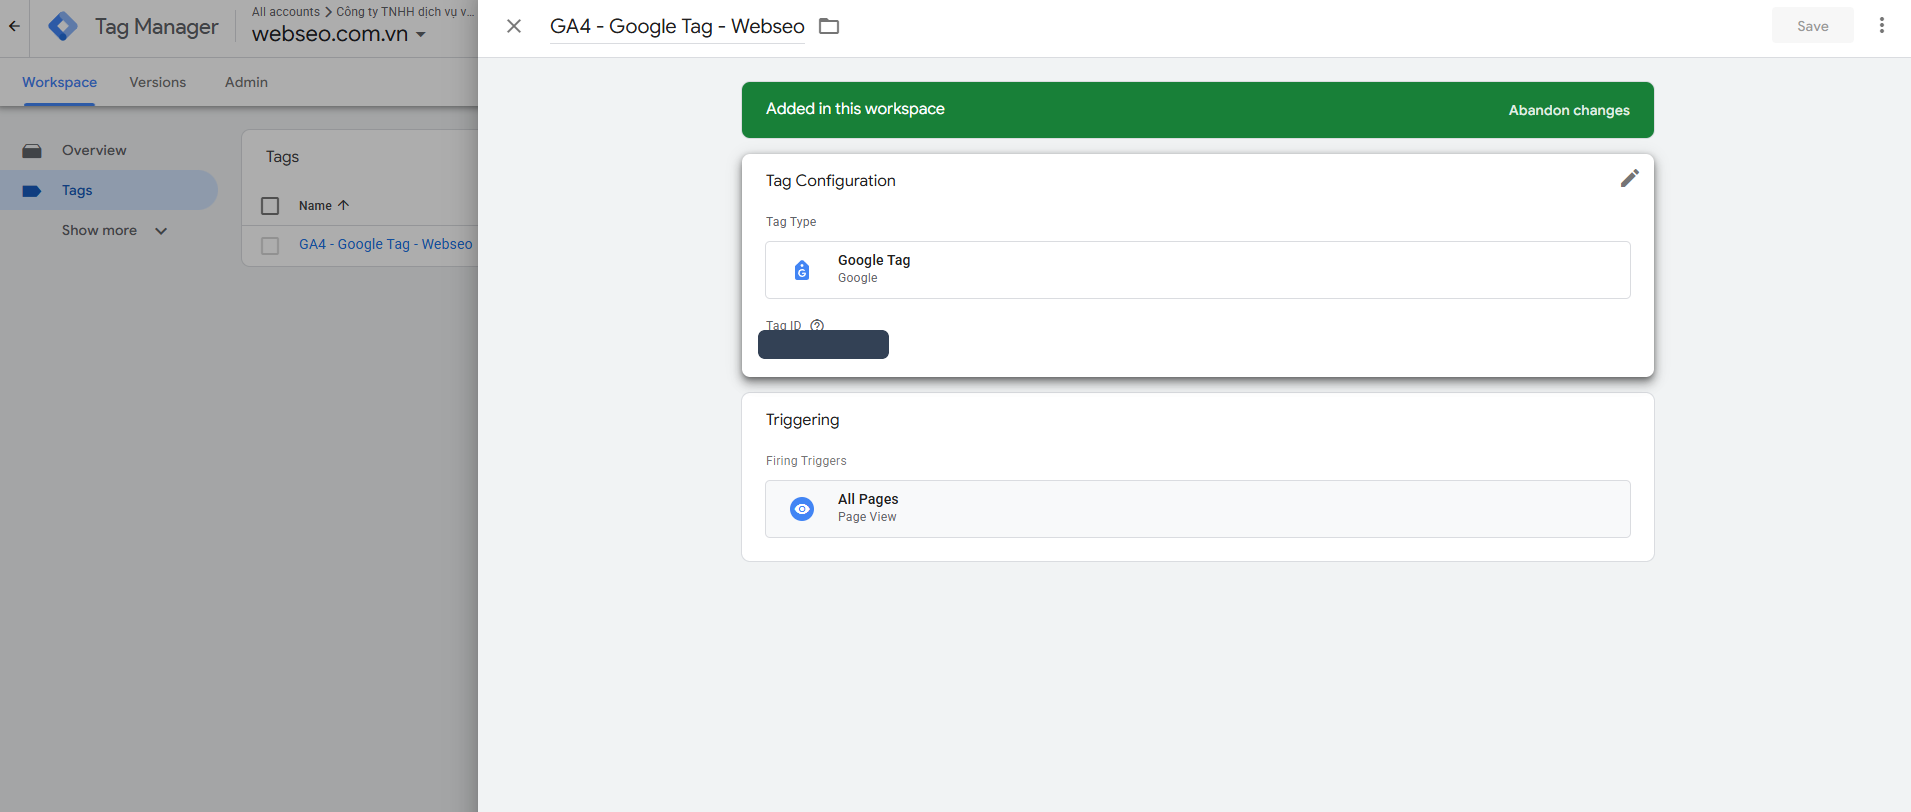Viewport: 1911px width, 812px height.
Task: Close the tag editor panel
Action: (514, 26)
